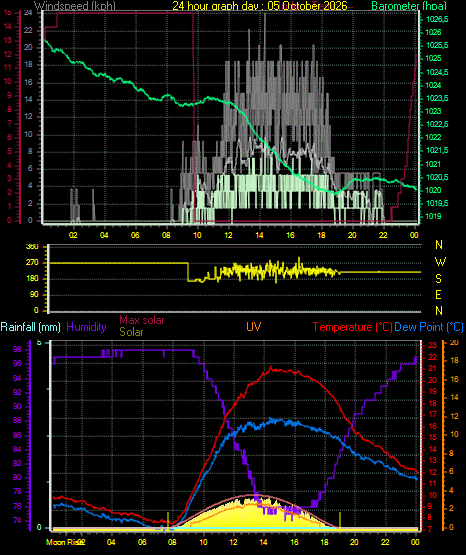466x555 pixels.
Task: Click humidity scale value 74
Action: tap(17, 521)
